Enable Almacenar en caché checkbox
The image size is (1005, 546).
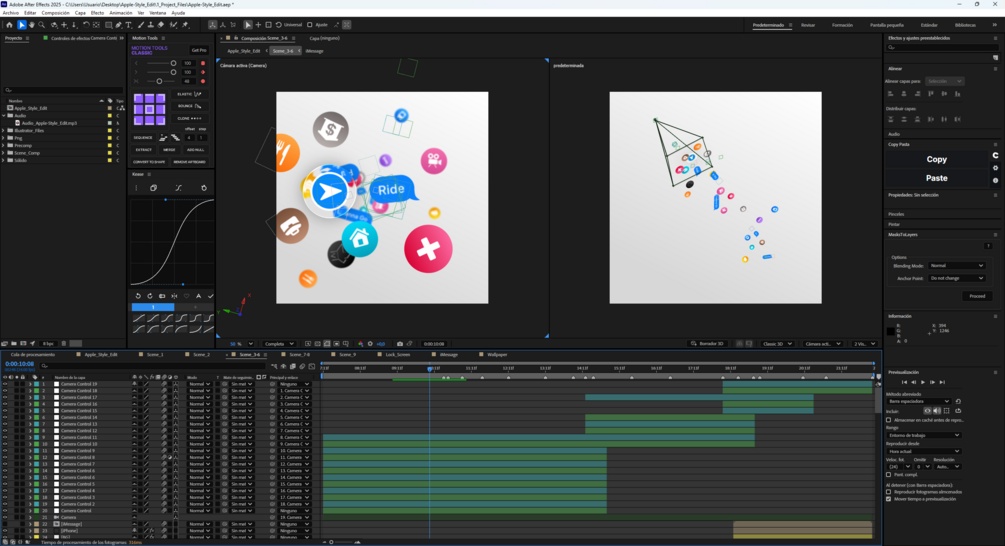tap(888, 420)
